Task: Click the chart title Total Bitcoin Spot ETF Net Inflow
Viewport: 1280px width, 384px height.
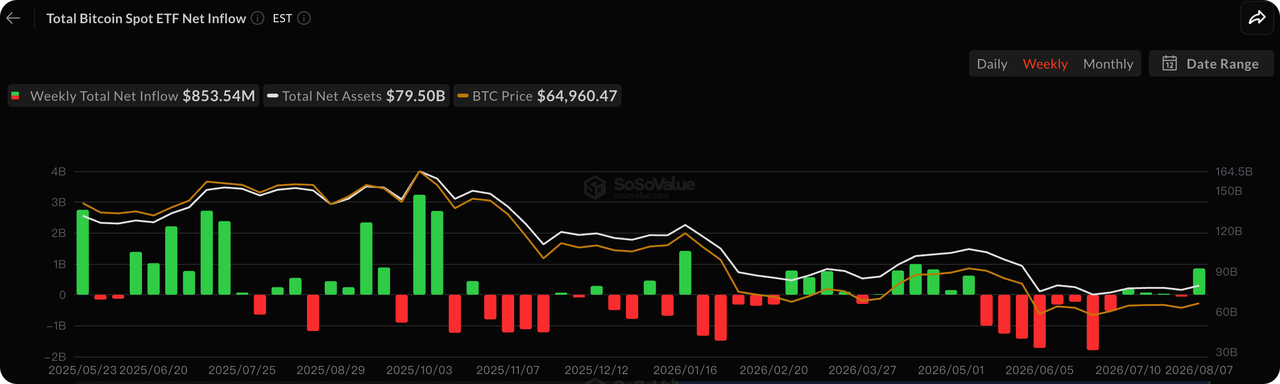Action: (146, 18)
